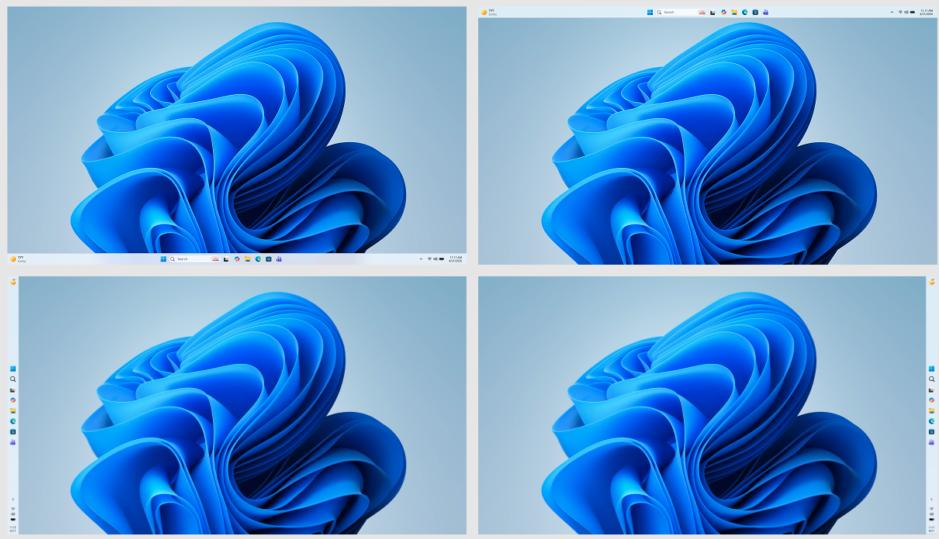Open Teams on the top-docked taskbar
Screen dimensions: 939x539
coord(765,12)
